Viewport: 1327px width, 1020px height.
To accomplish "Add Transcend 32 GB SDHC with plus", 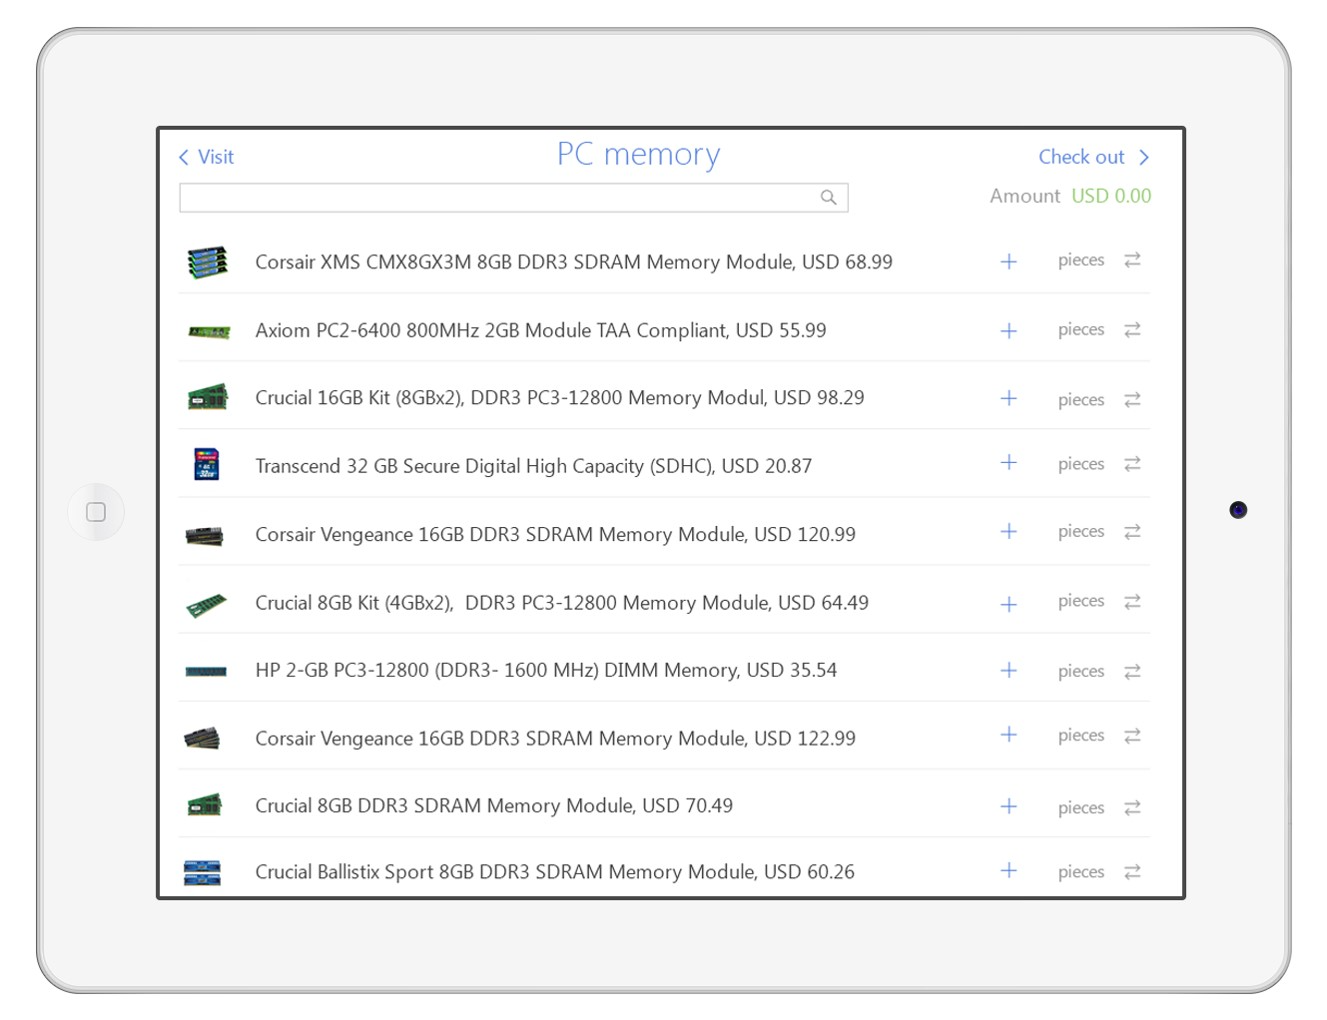I will (x=1008, y=462).
